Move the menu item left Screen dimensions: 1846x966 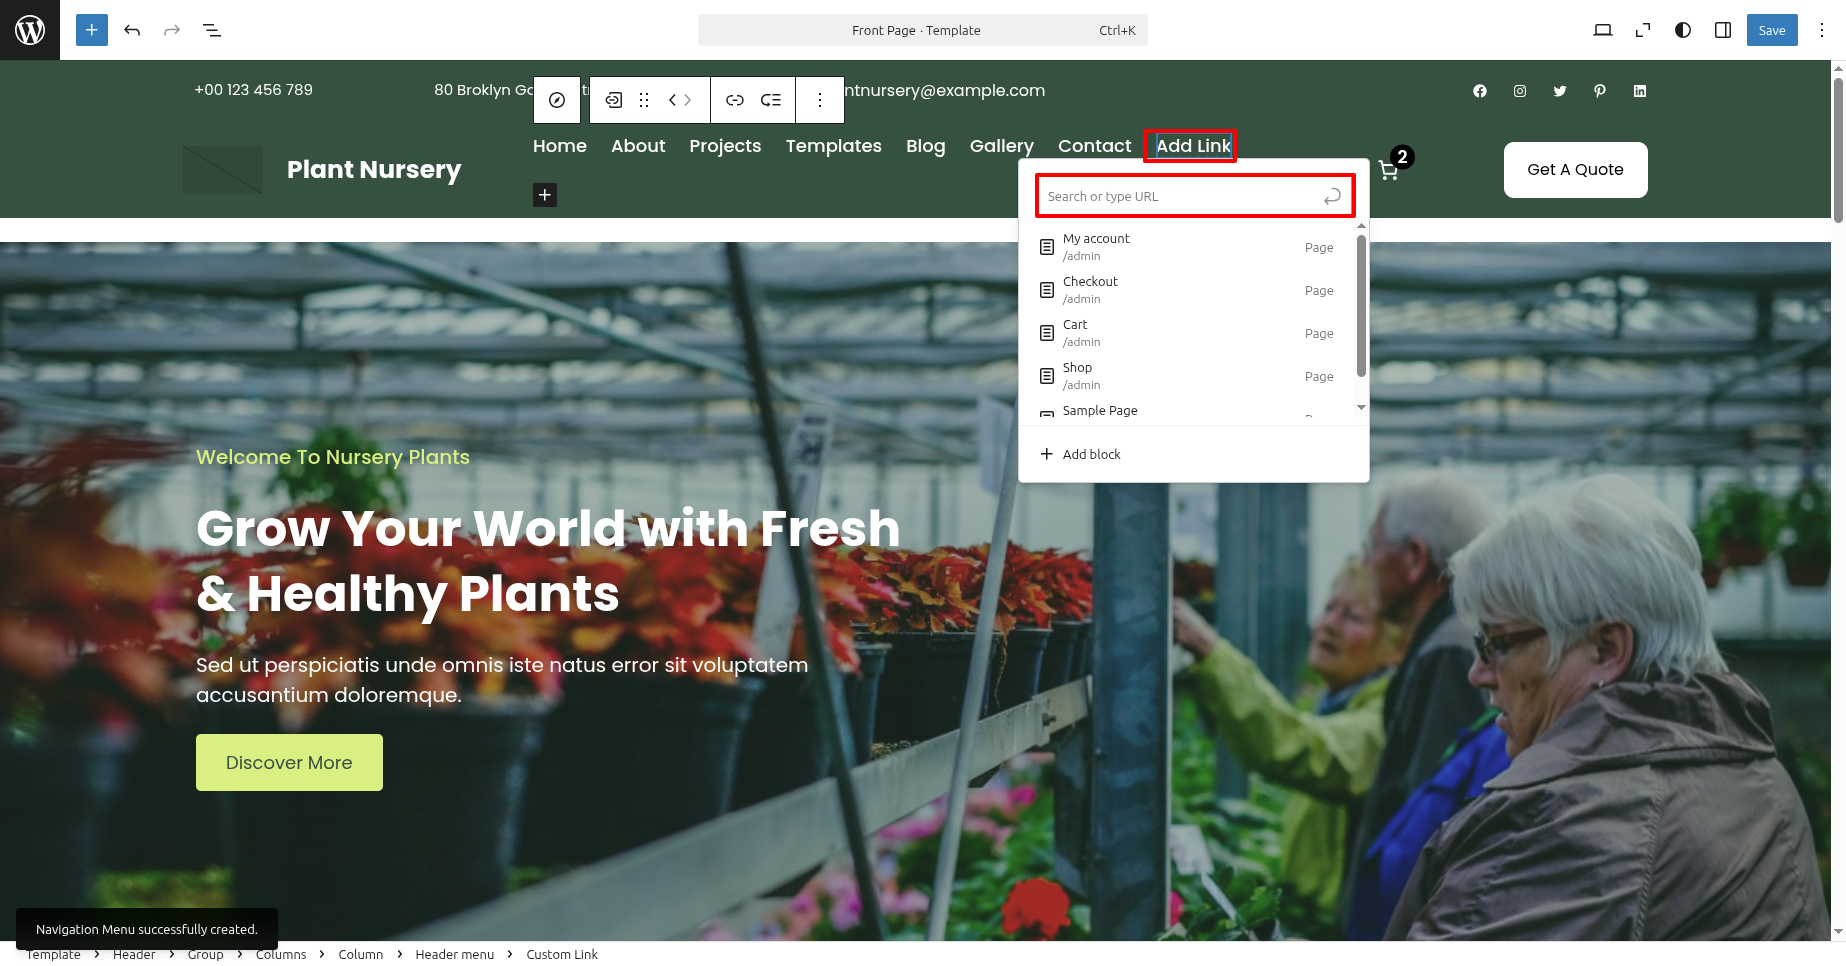[673, 100]
